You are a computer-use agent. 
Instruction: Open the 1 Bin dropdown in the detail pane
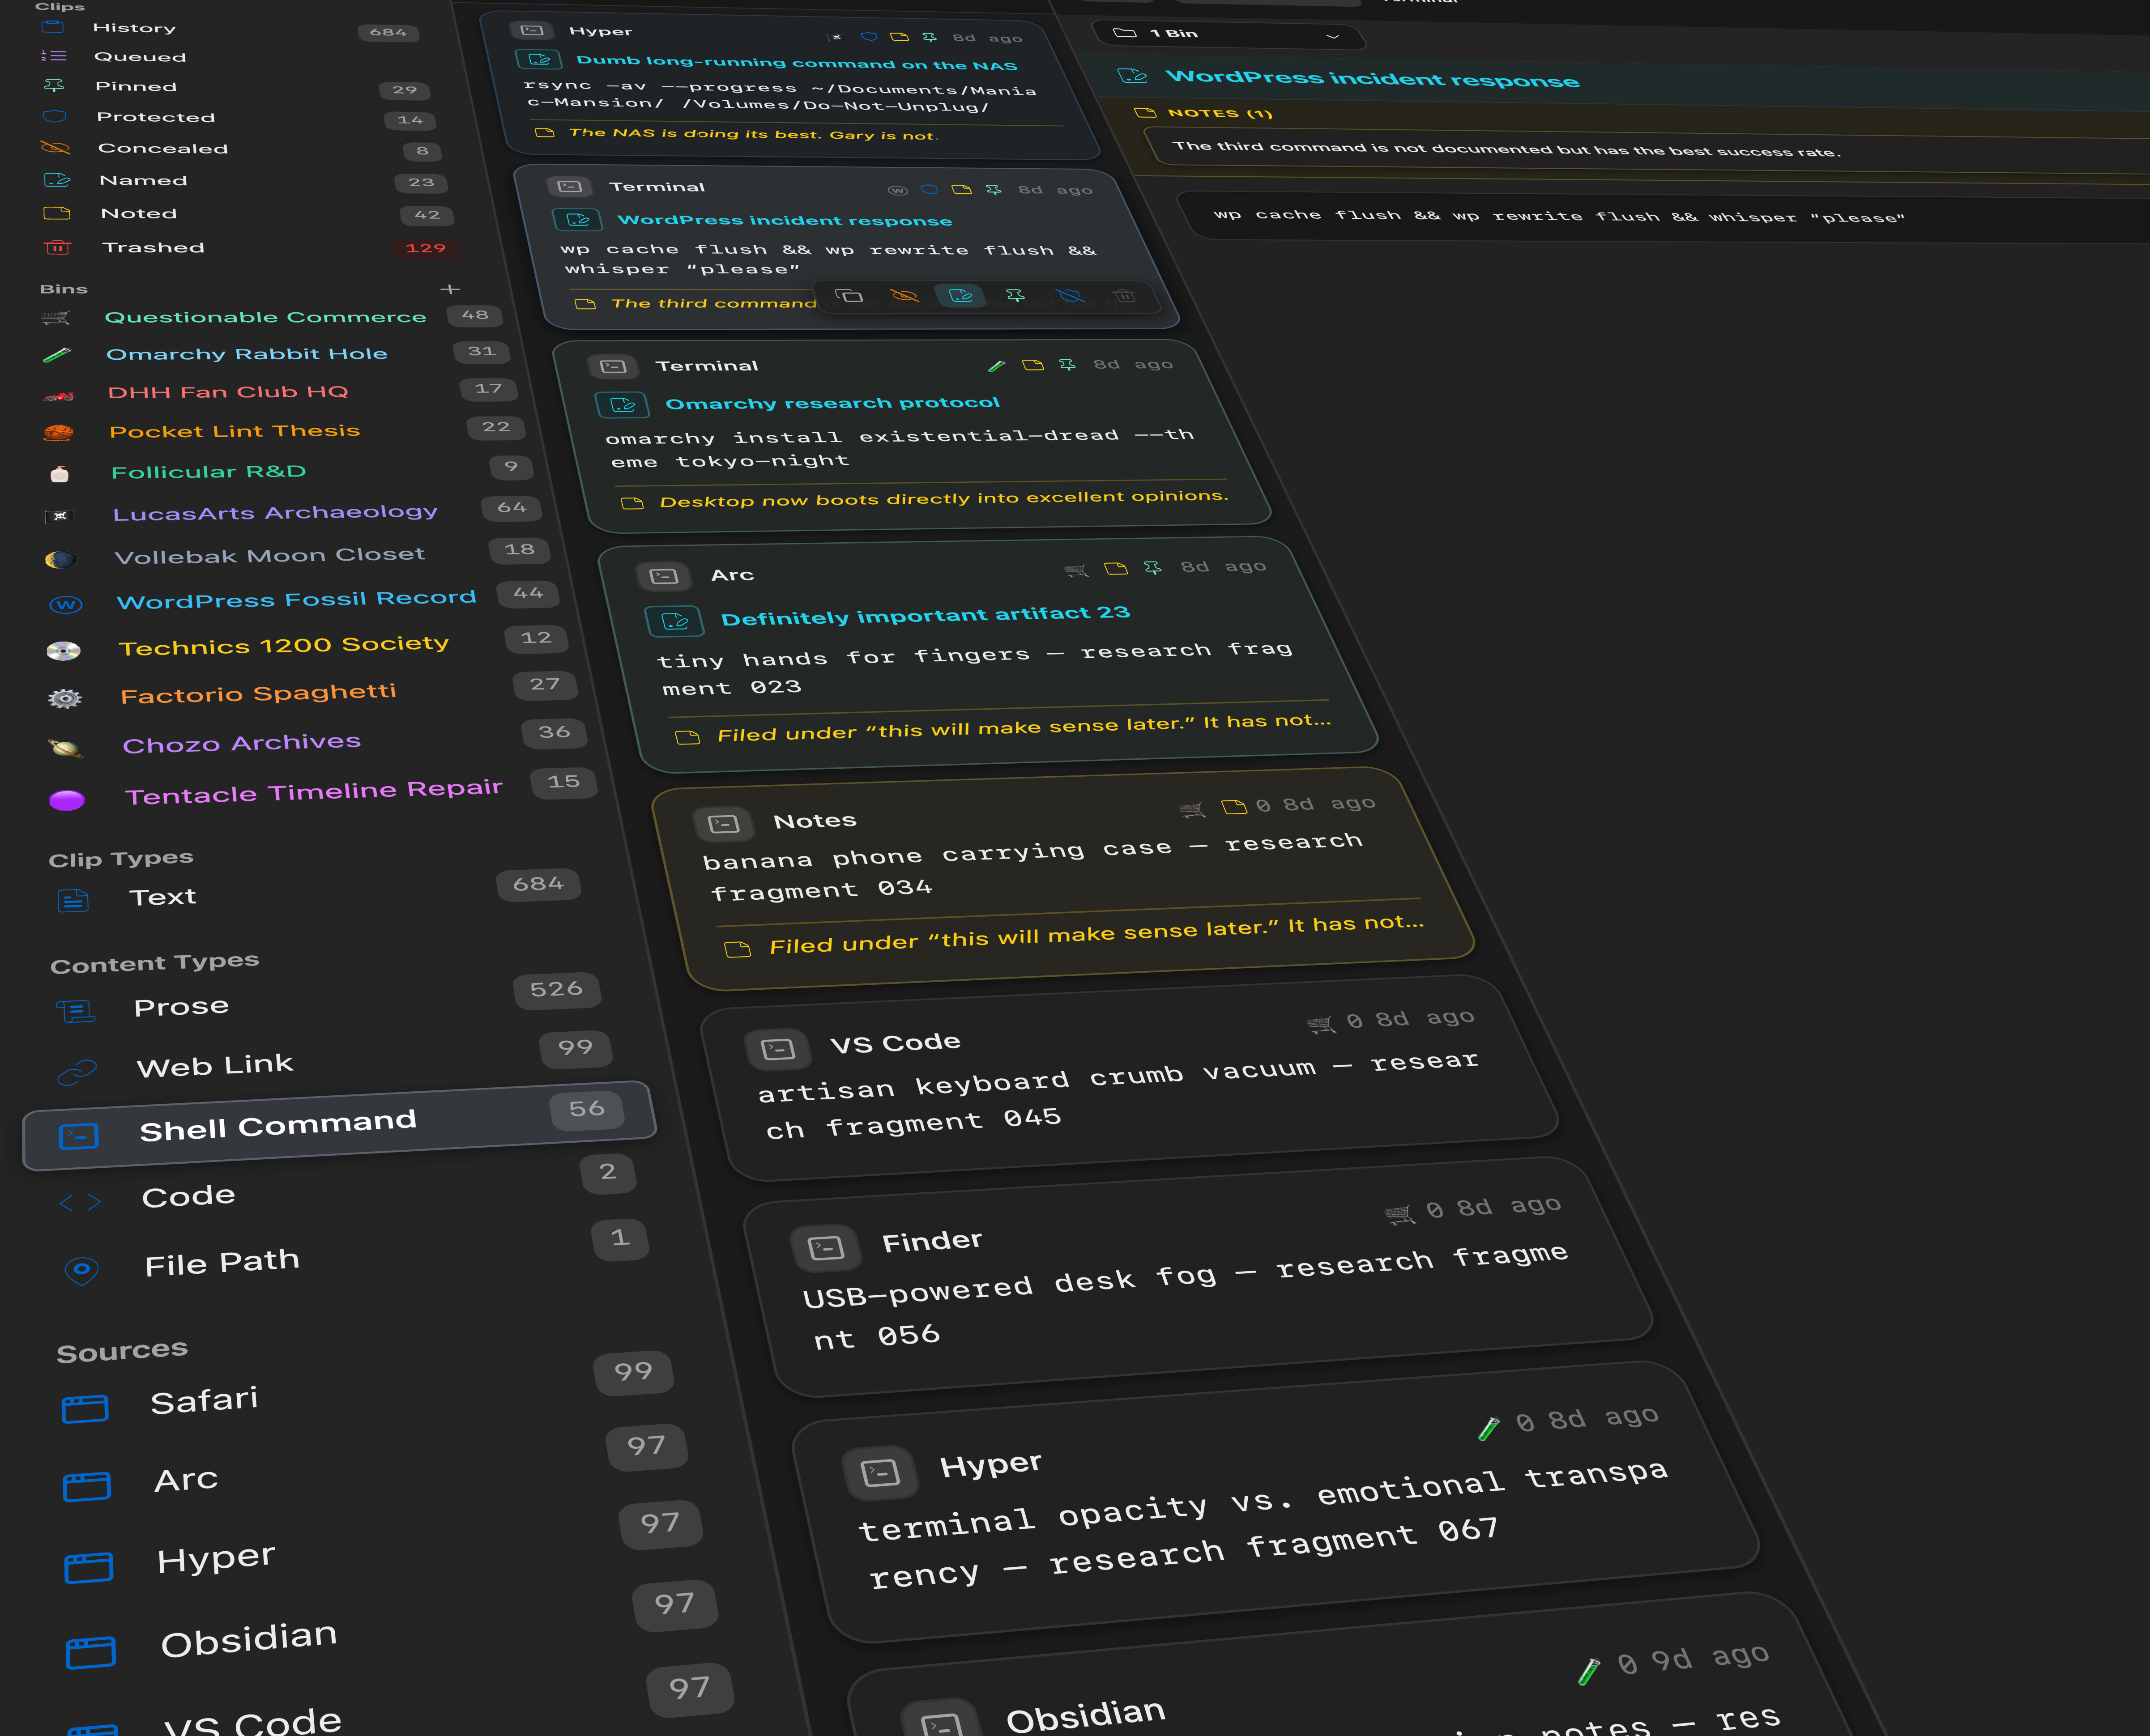pyautogui.click(x=1228, y=34)
